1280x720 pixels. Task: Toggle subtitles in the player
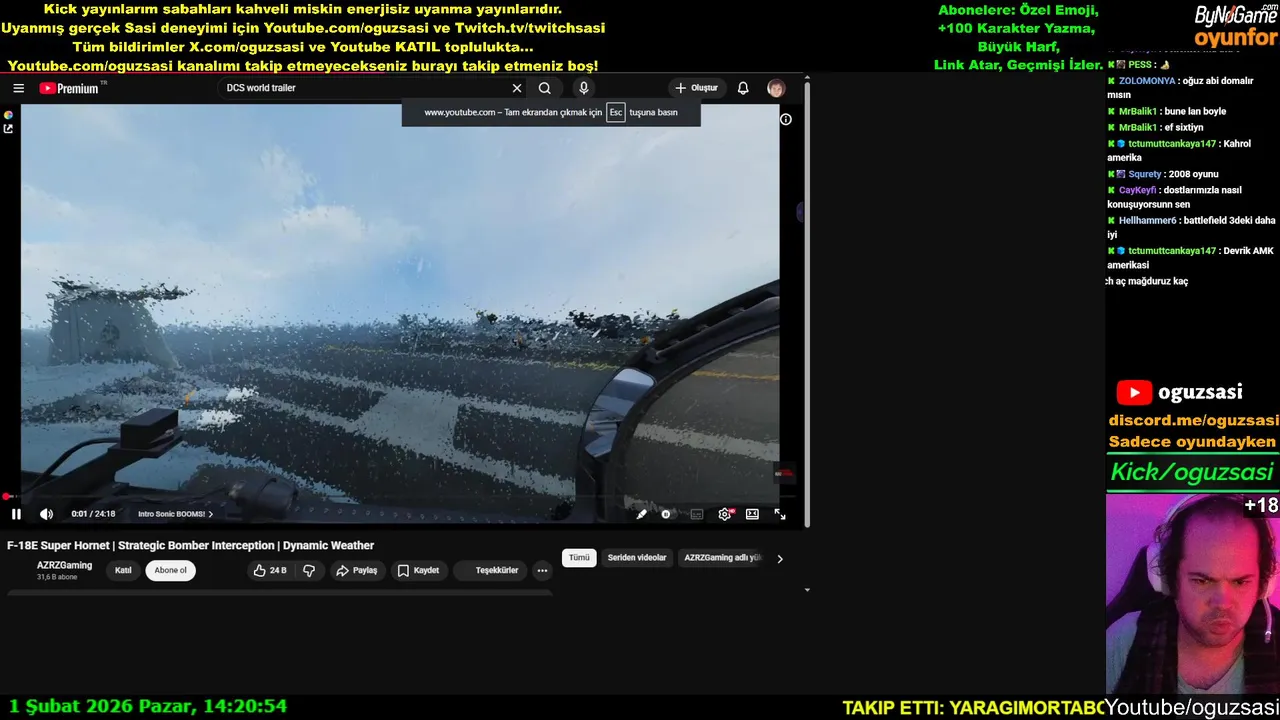click(x=697, y=514)
